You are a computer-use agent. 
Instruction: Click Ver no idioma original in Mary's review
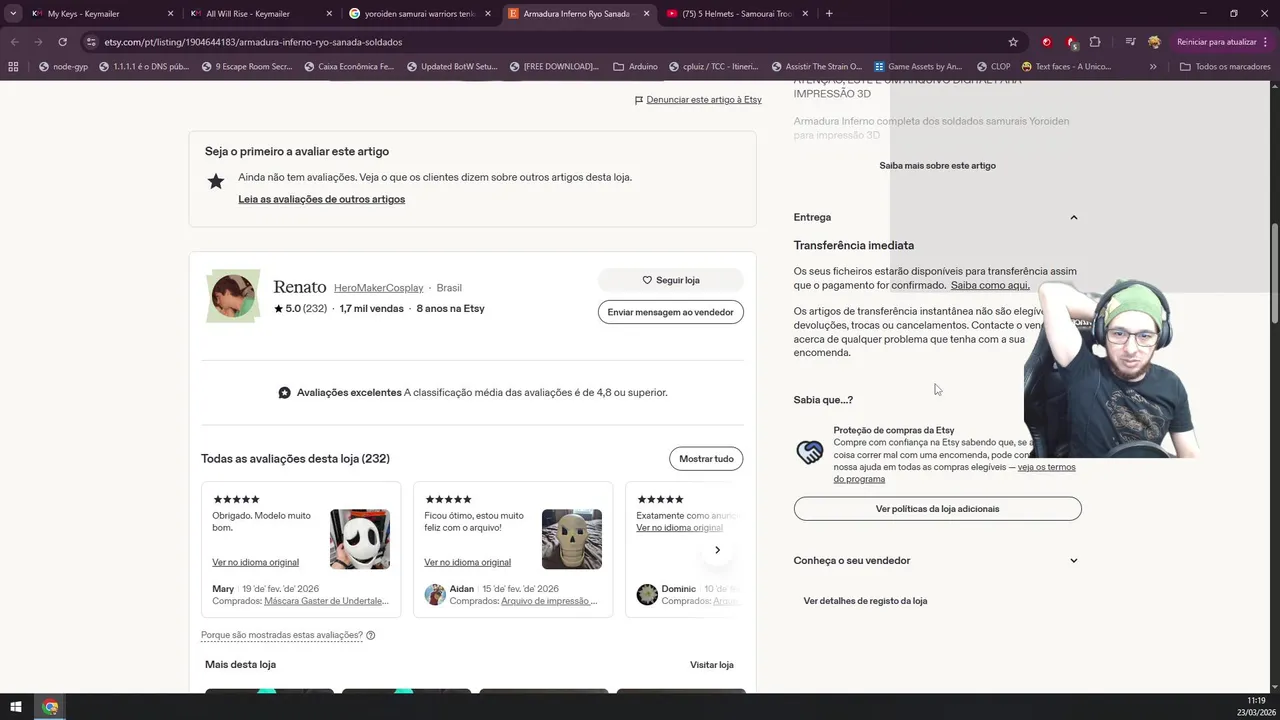[255, 562]
